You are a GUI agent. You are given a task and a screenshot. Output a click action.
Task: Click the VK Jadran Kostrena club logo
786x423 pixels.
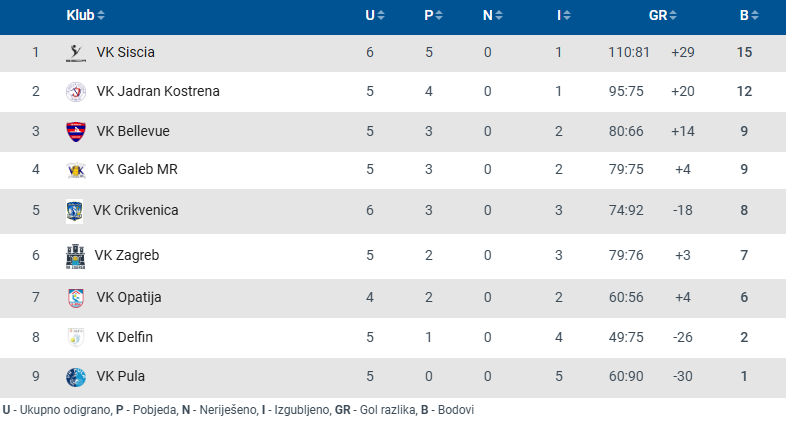[75, 92]
